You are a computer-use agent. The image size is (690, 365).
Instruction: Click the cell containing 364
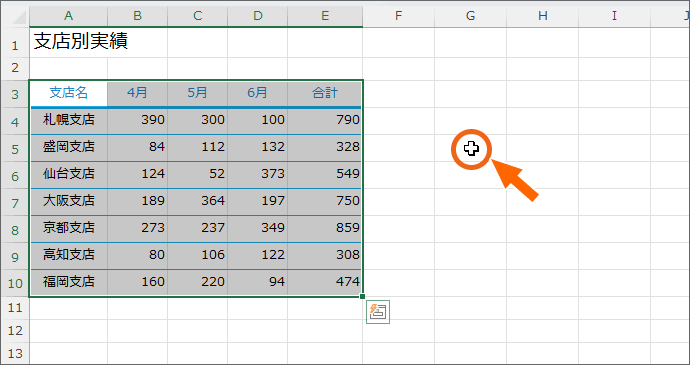click(198, 202)
